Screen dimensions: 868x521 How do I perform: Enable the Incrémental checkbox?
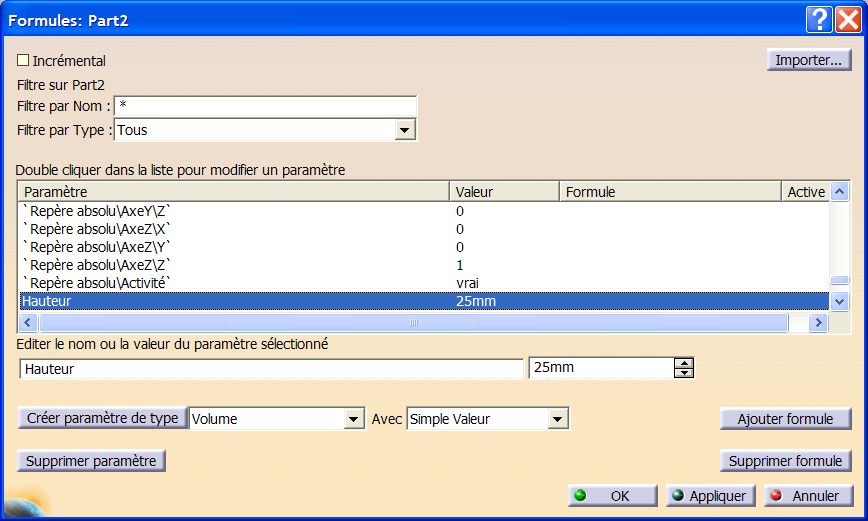(x=23, y=60)
